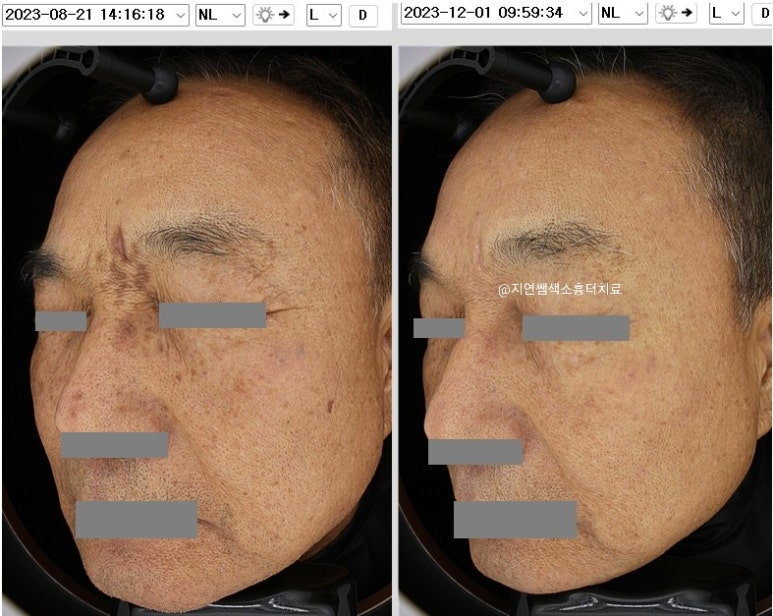This screenshot has height=616, width=773.
Task: Open the L side selector in left panel
Action: pyautogui.click(x=324, y=15)
